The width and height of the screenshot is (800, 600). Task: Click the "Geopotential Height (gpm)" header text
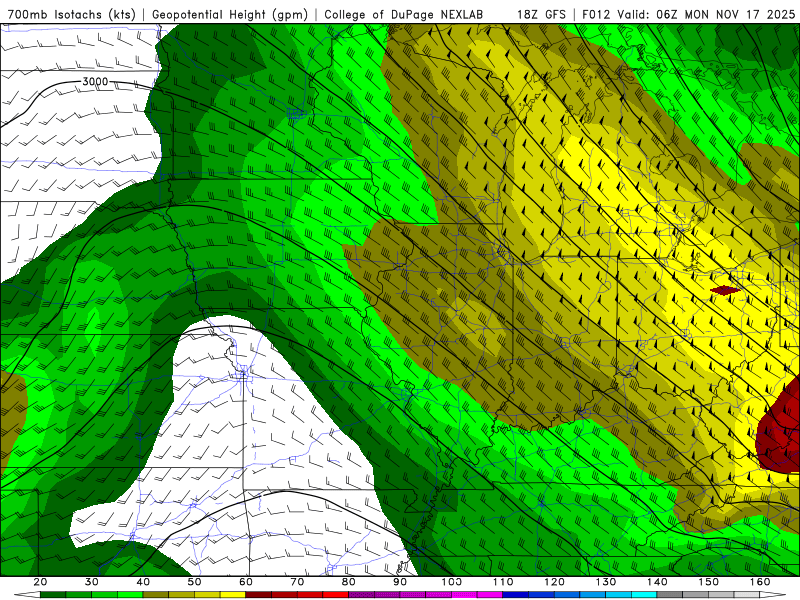click(x=230, y=15)
